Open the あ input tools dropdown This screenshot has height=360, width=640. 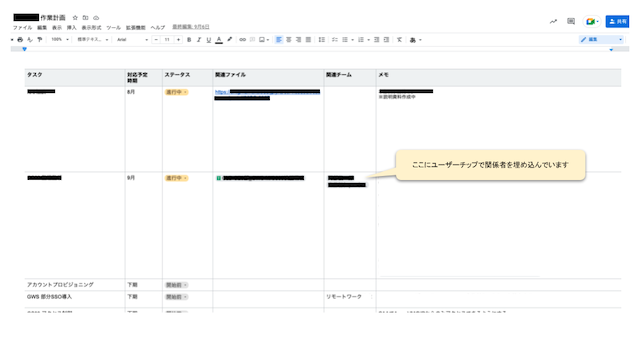pos(415,40)
